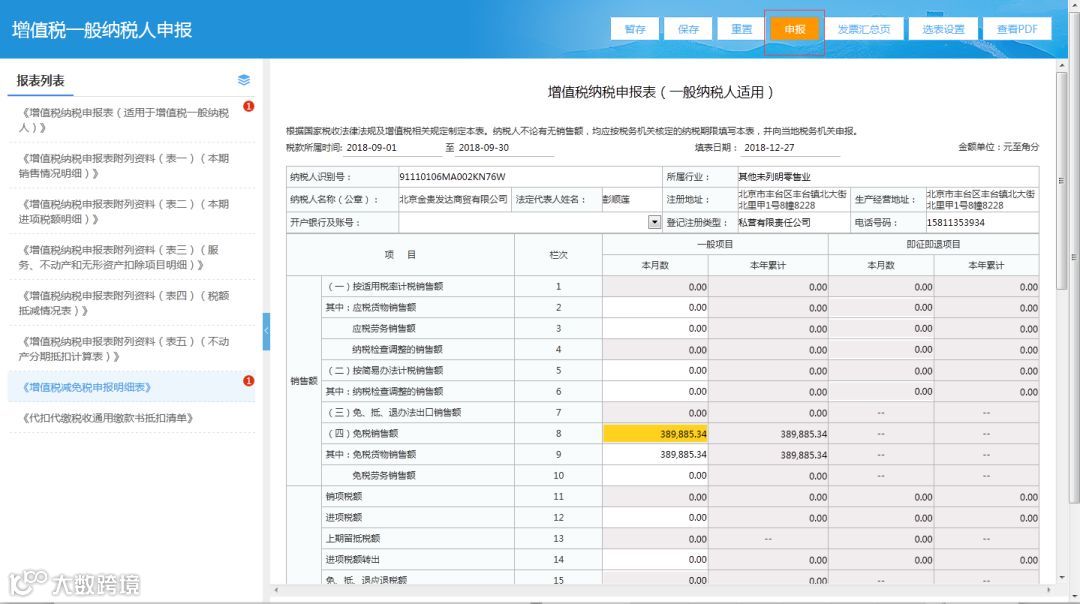
Task: Click the layers icon beside 报表列表
Action: click(243, 80)
